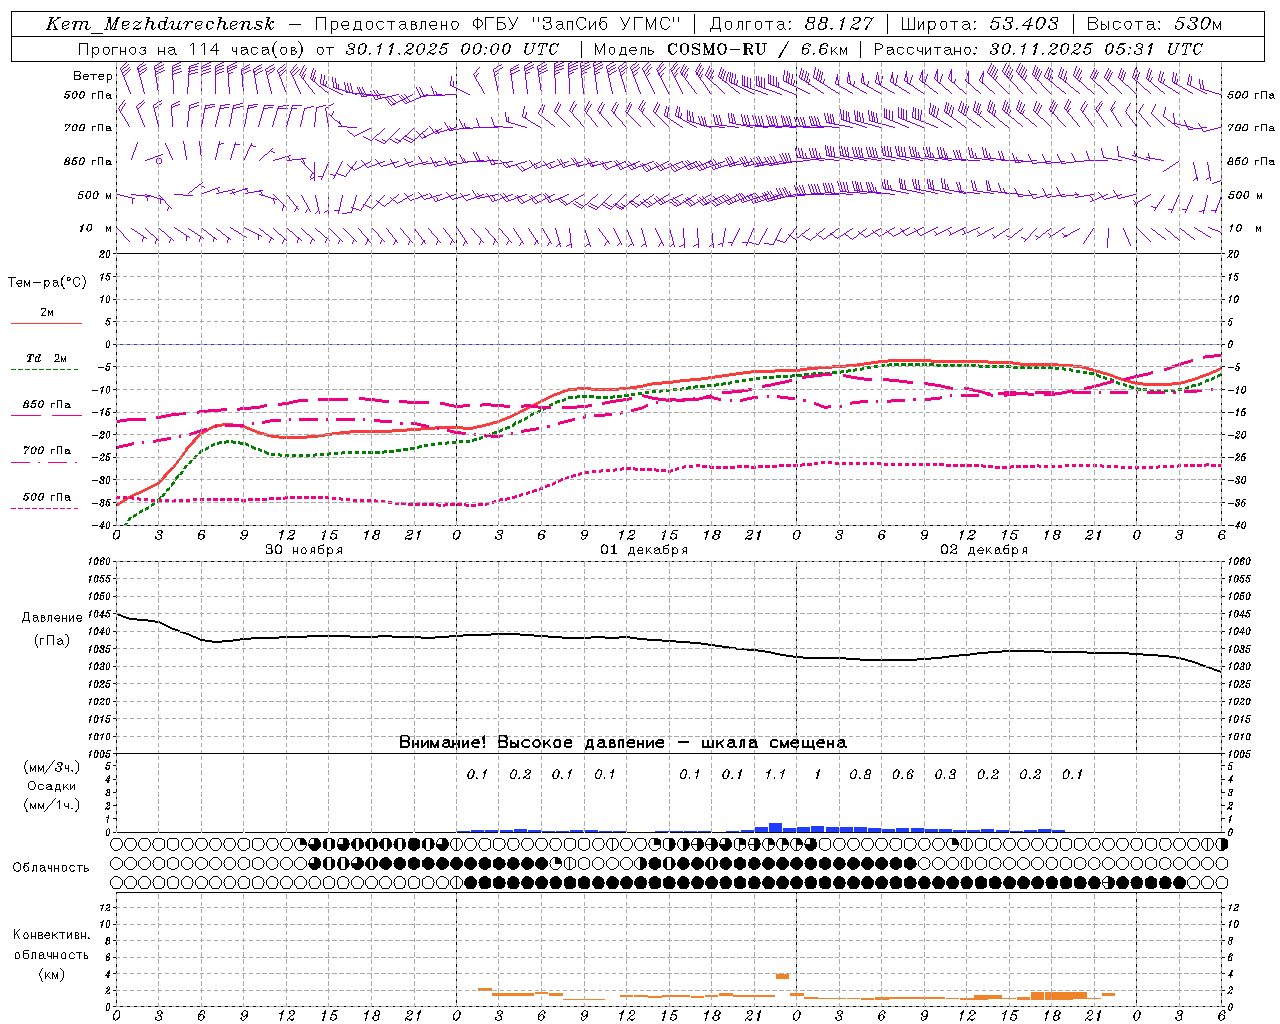The image size is (1280, 1024).
Task: Click the latitude value Широта: 53.403
Action: point(979,24)
